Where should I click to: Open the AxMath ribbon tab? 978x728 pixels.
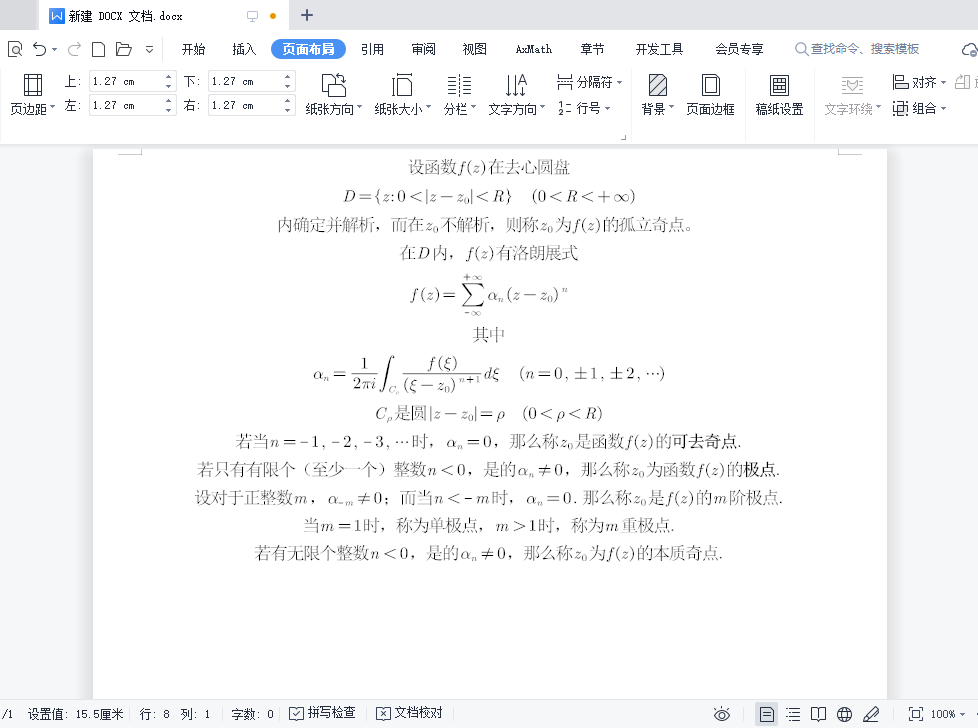coord(533,47)
